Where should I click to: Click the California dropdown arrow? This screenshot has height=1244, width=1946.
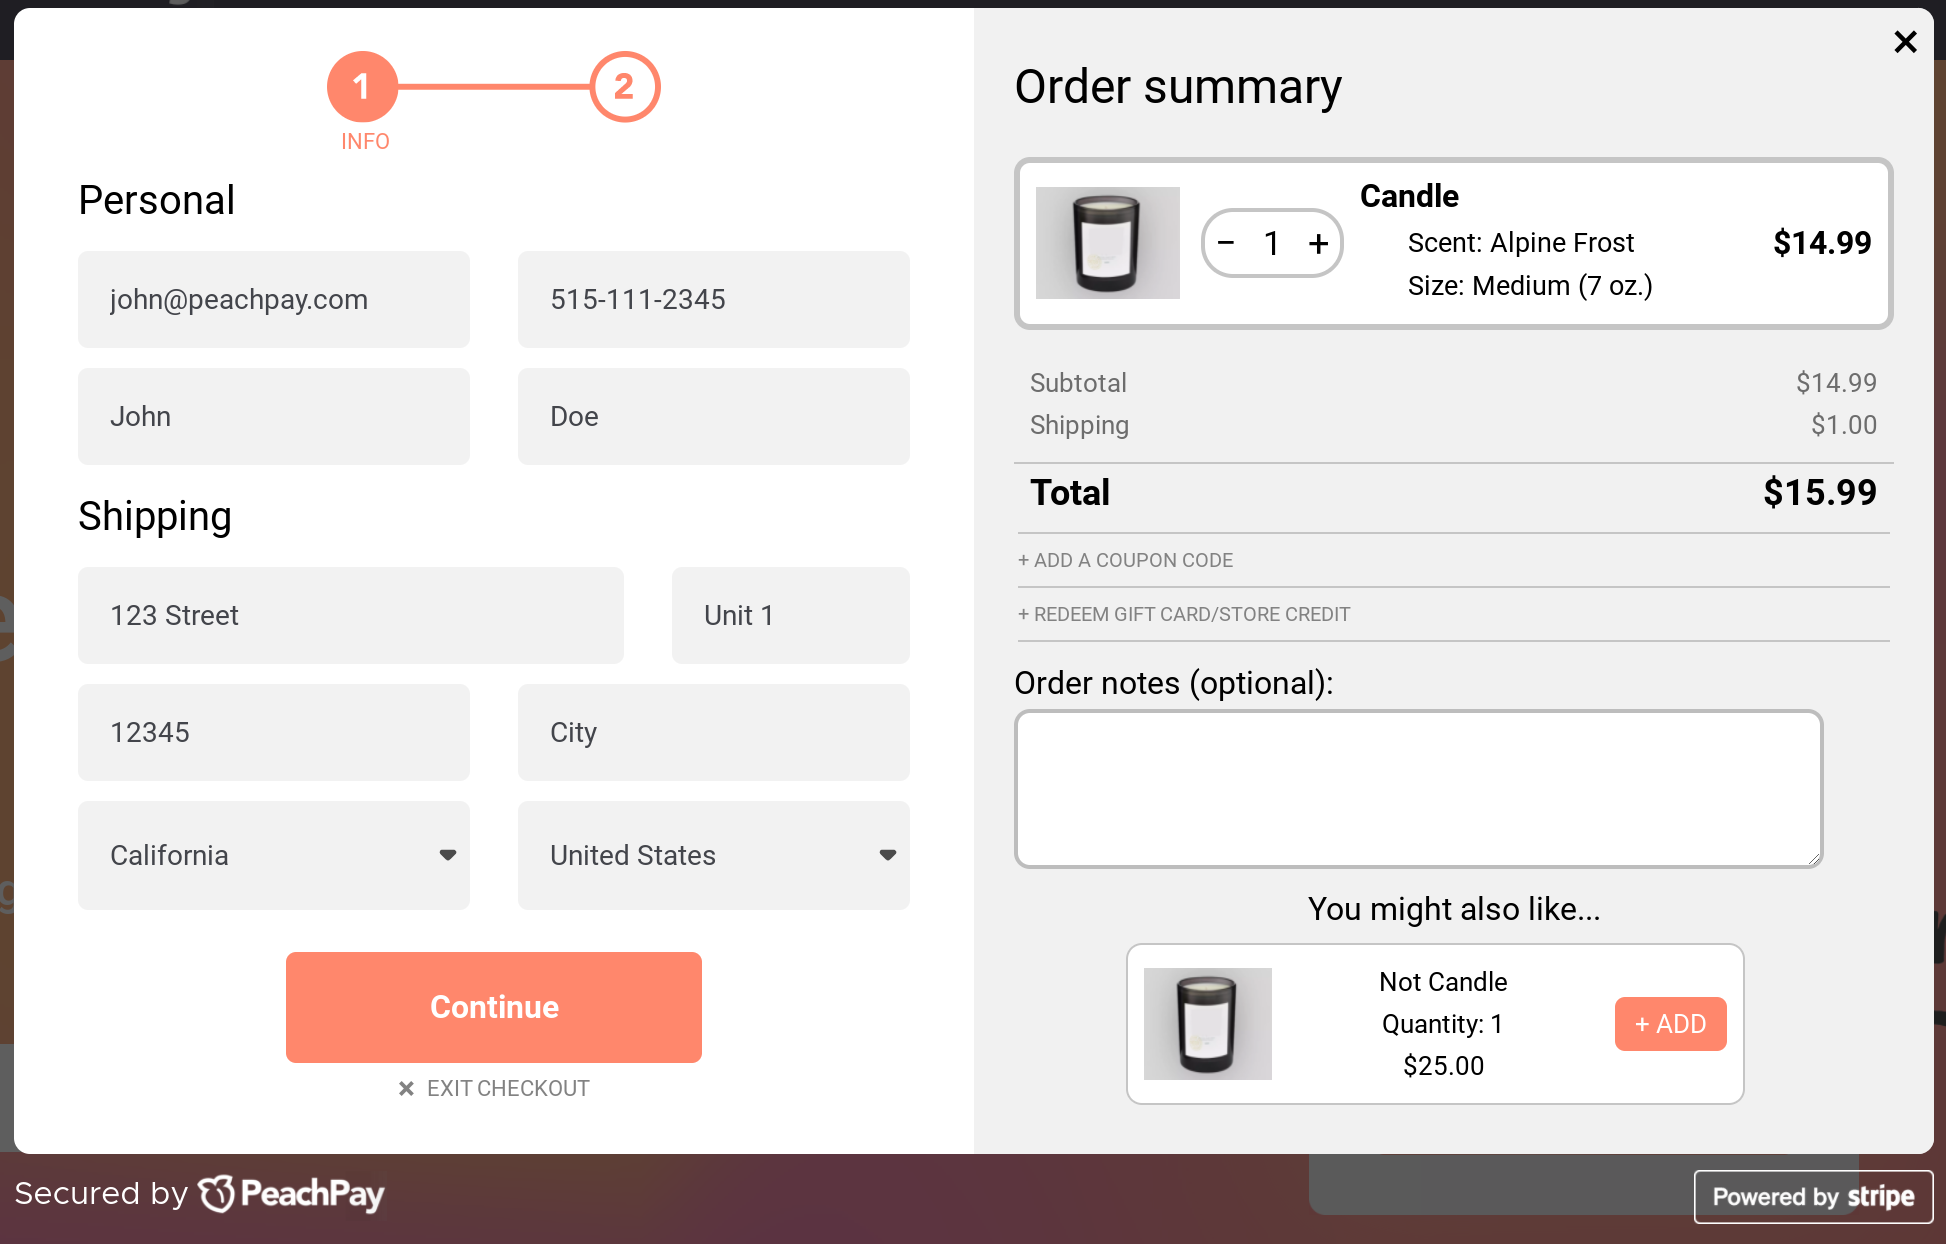[448, 854]
